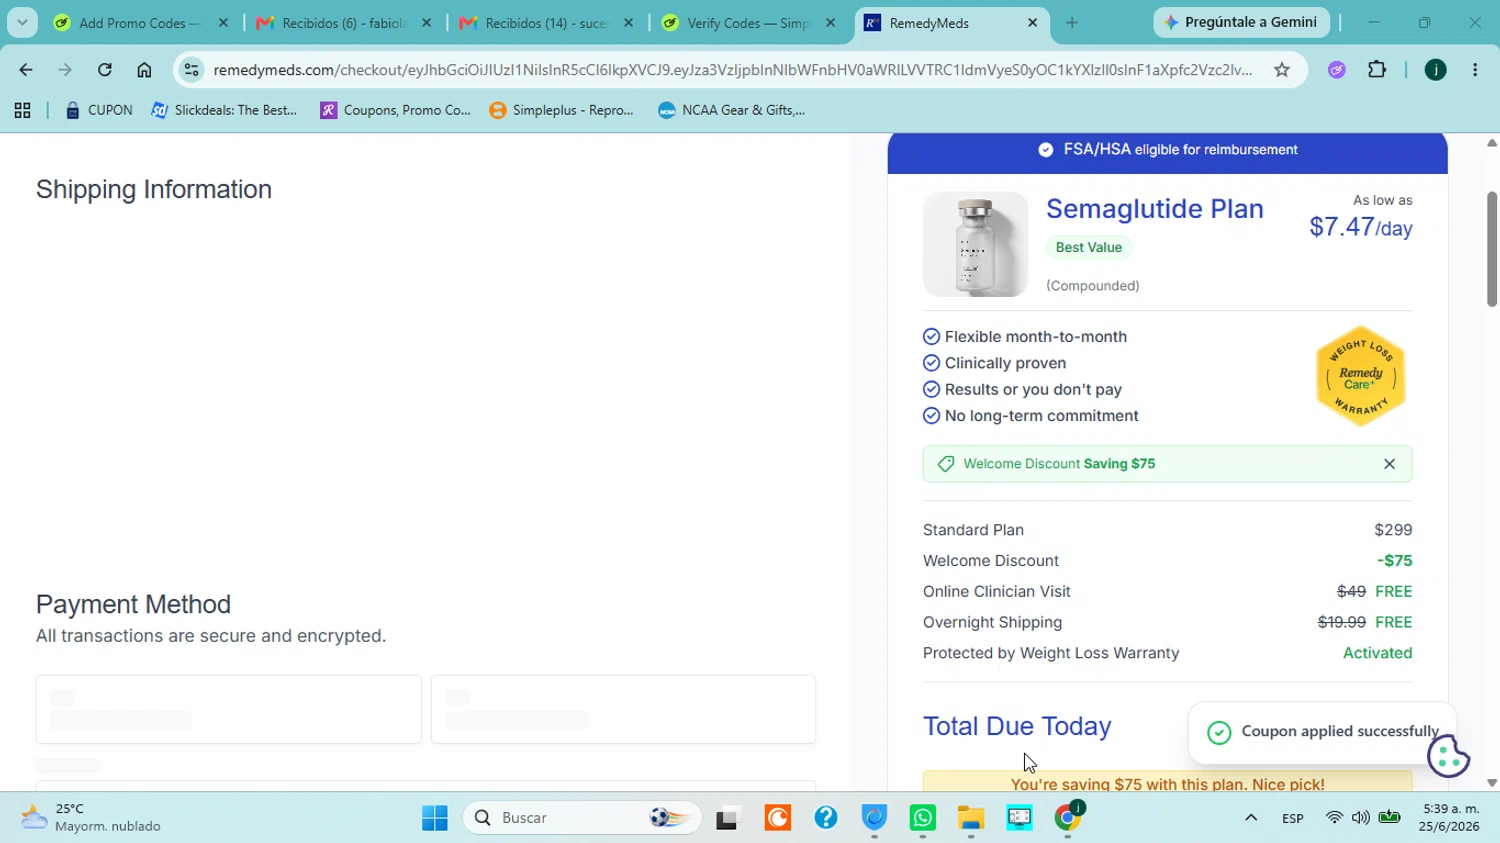The image size is (1500, 843).
Task: Click the Standard Plan $299 price
Action: tap(1393, 530)
